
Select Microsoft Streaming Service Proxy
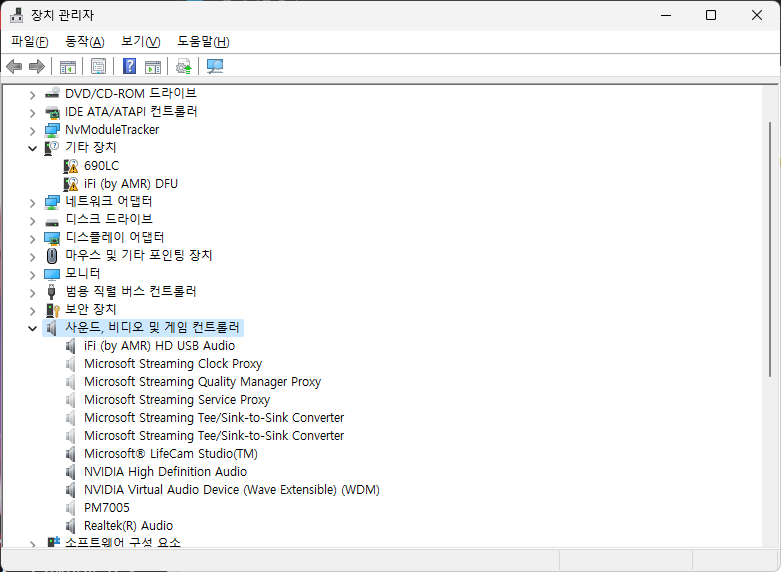pyautogui.click(x=177, y=400)
